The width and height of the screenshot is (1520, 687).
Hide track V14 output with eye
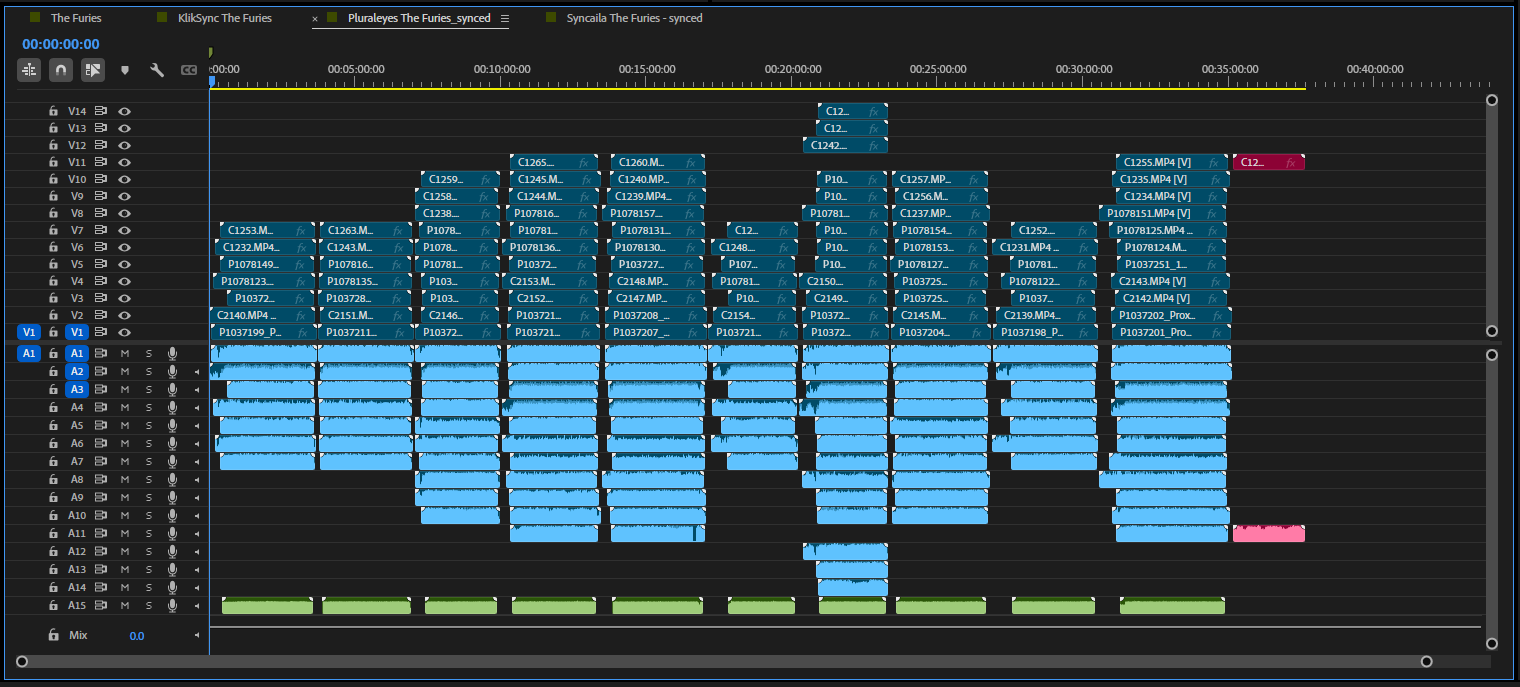125,111
